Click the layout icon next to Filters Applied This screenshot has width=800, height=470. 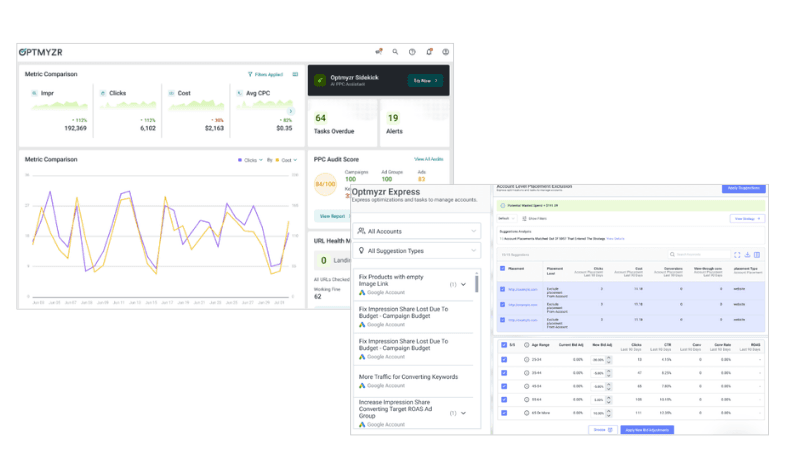(295, 75)
